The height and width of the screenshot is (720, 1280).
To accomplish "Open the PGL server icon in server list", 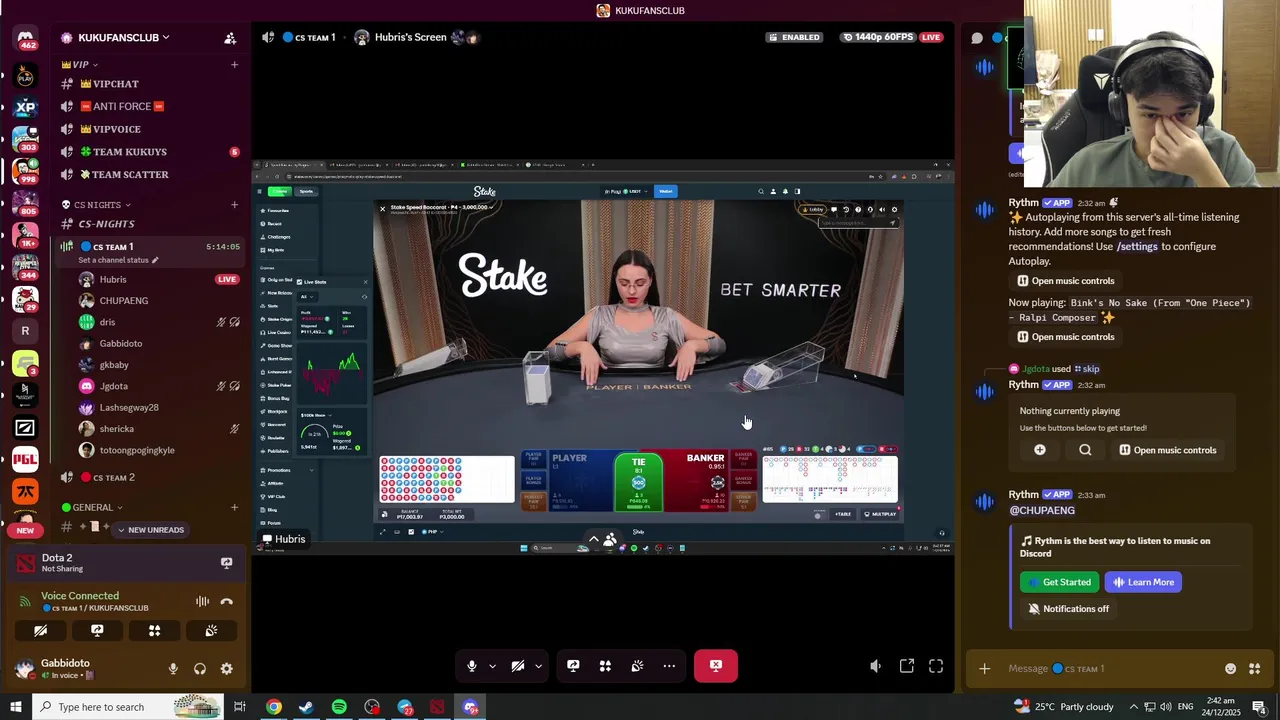I will pyautogui.click(x=25, y=460).
